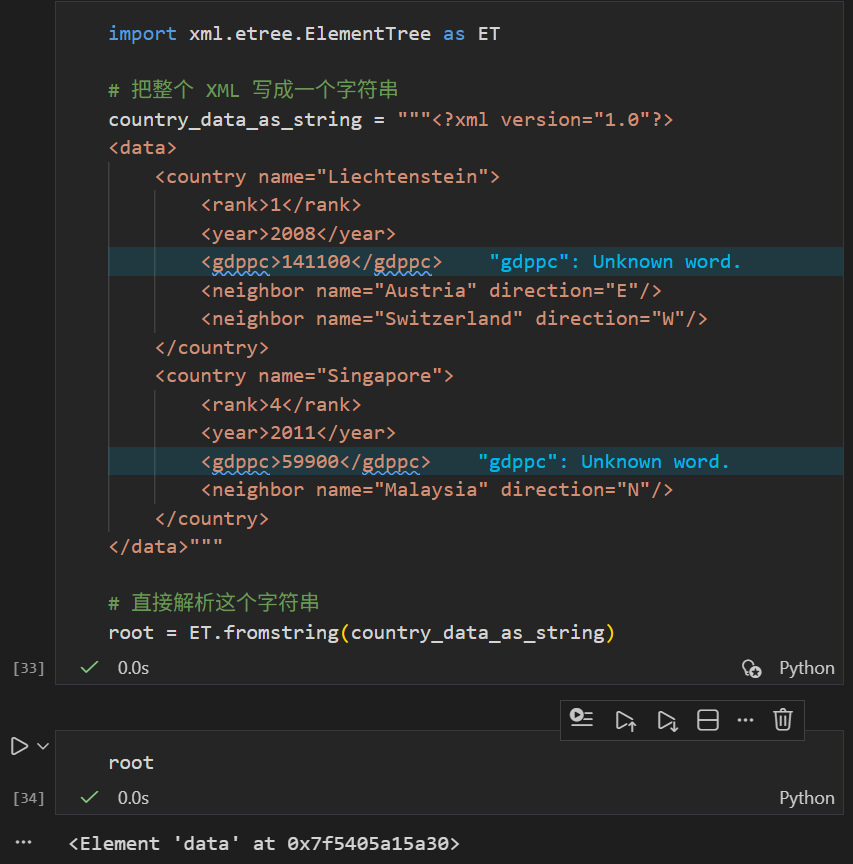Open output actions ellipsis beside Element output

(x=24, y=842)
